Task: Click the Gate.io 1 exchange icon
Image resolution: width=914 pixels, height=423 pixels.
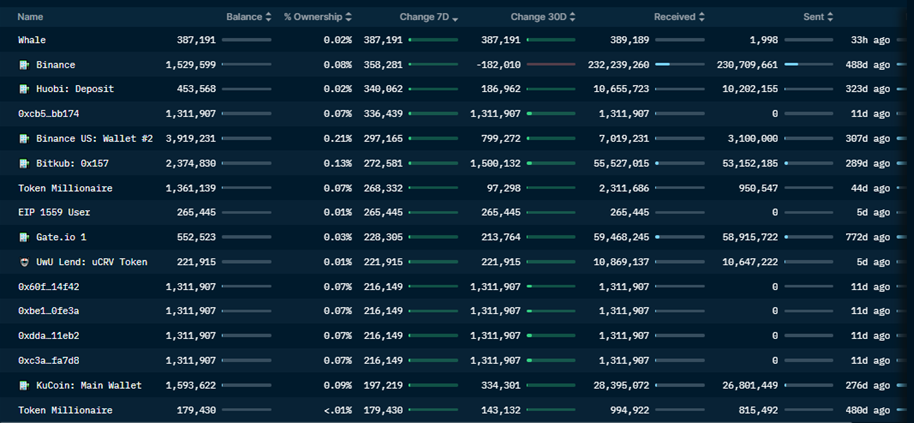Action: click(24, 237)
